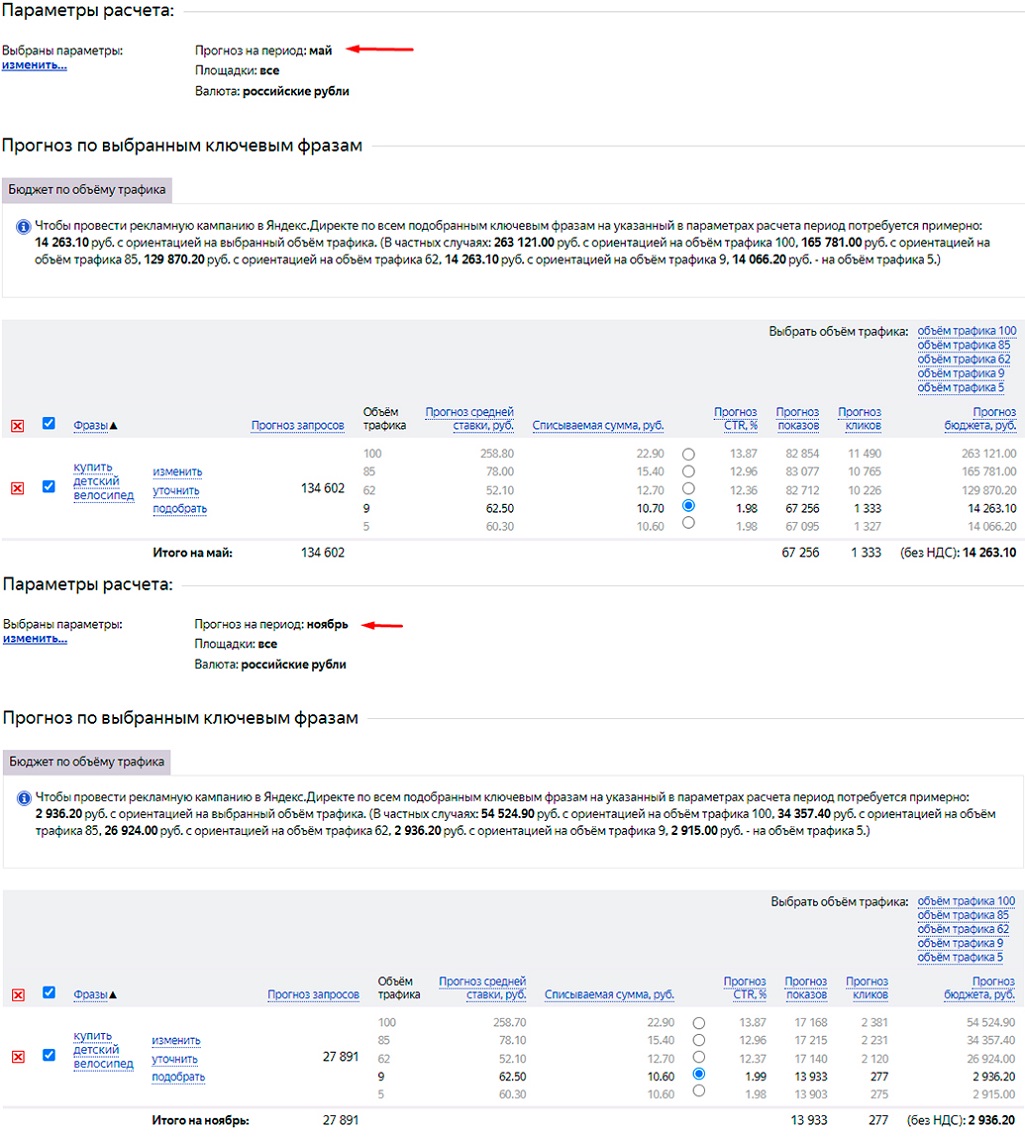Select traffic volume 85 radio in November table
Screen dimensions: 1025x1138
(x=698, y=1040)
